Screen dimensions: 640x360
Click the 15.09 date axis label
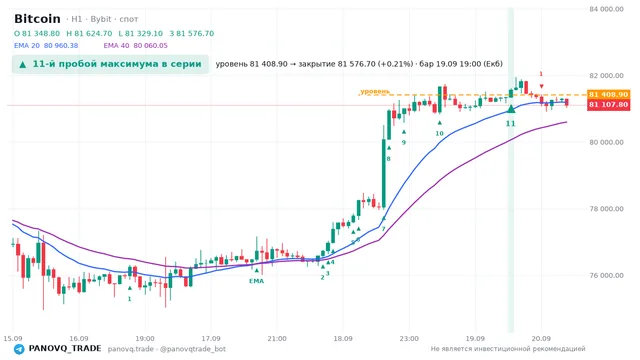coord(13,339)
